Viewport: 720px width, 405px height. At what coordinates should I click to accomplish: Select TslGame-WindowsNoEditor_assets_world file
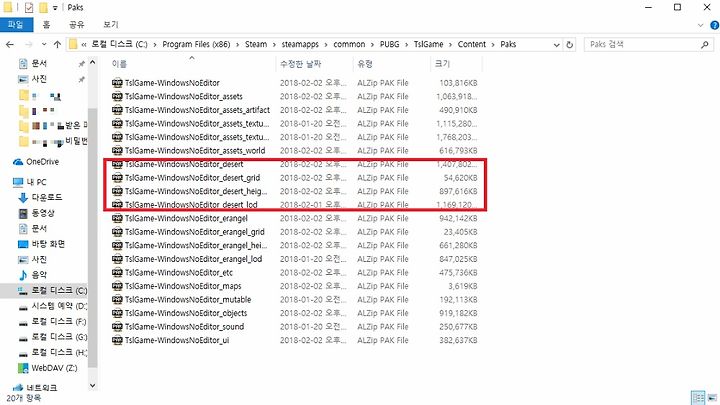pos(195,151)
